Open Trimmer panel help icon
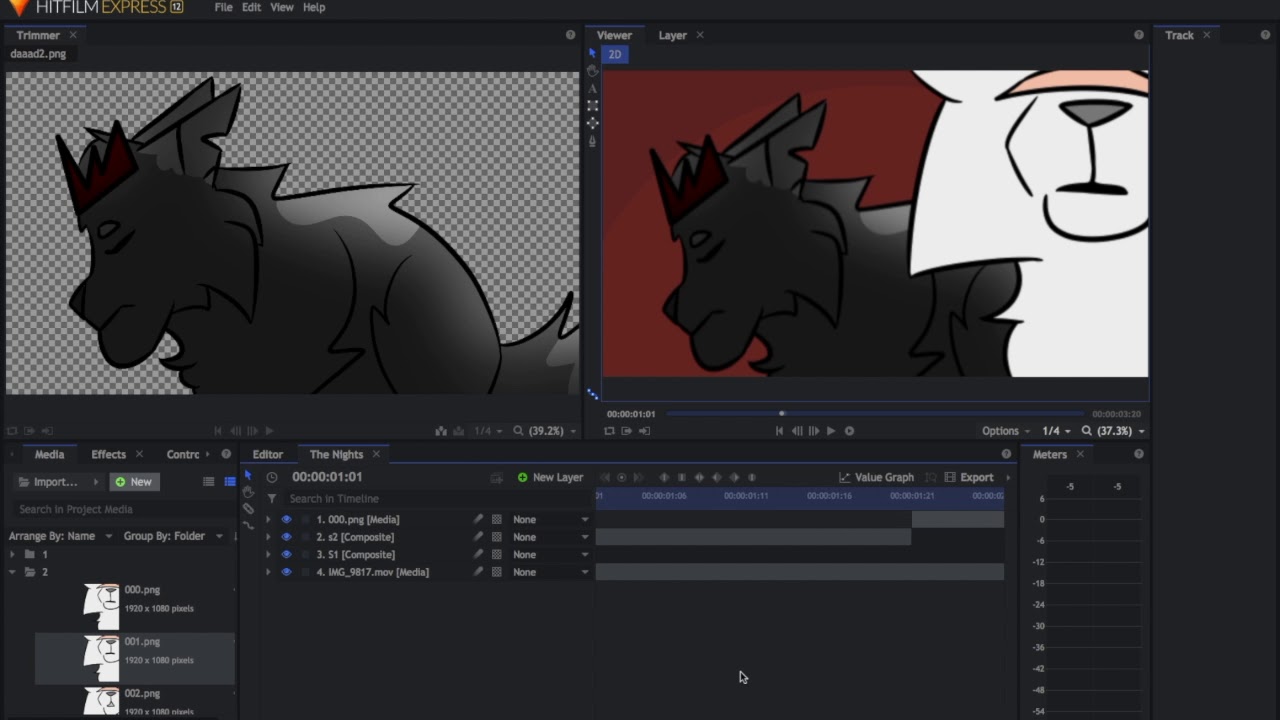 pos(570,35)
